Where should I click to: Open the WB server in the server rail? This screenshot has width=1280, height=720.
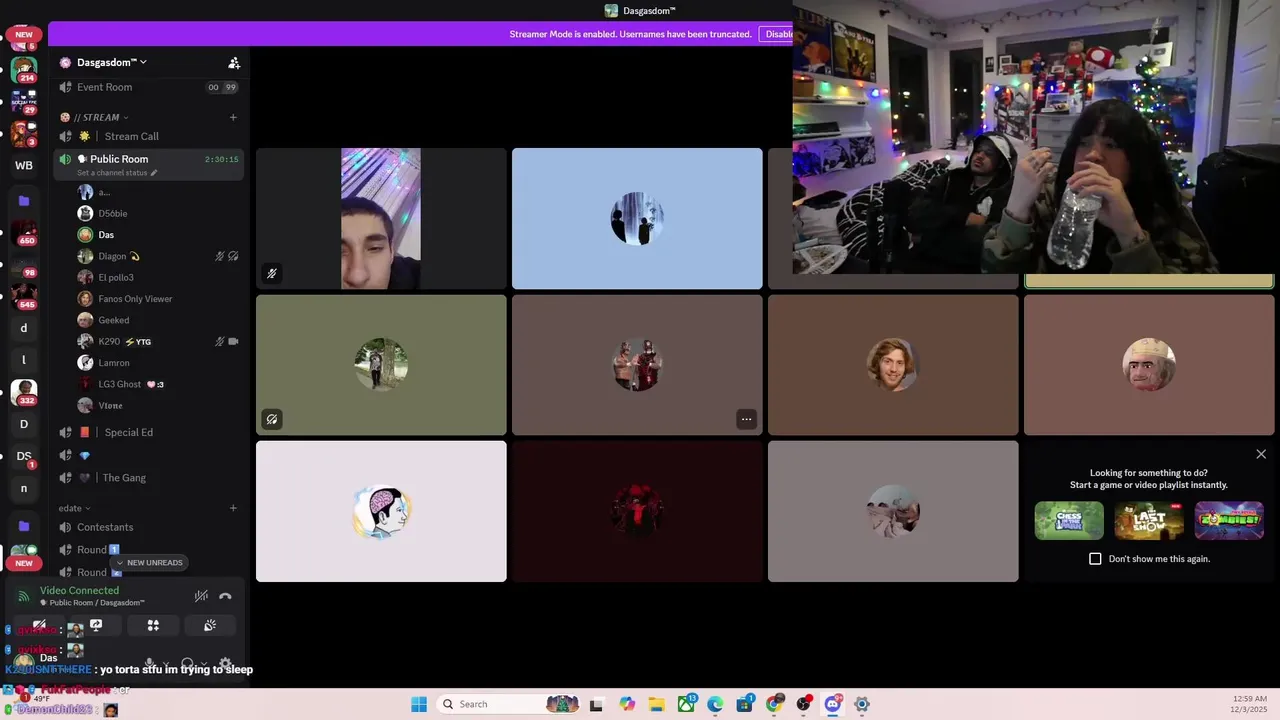[x=24, y=166]
